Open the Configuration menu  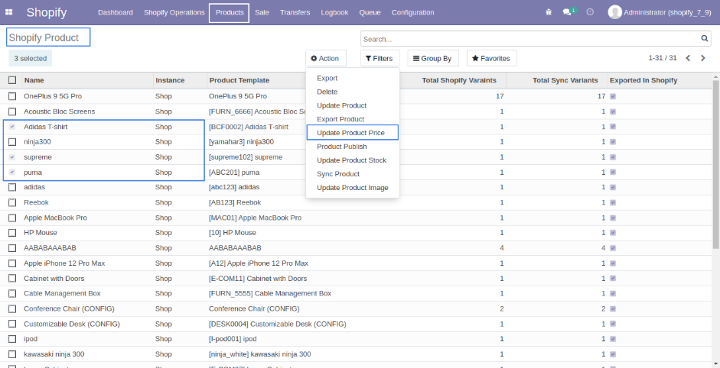tap(413, 12)
